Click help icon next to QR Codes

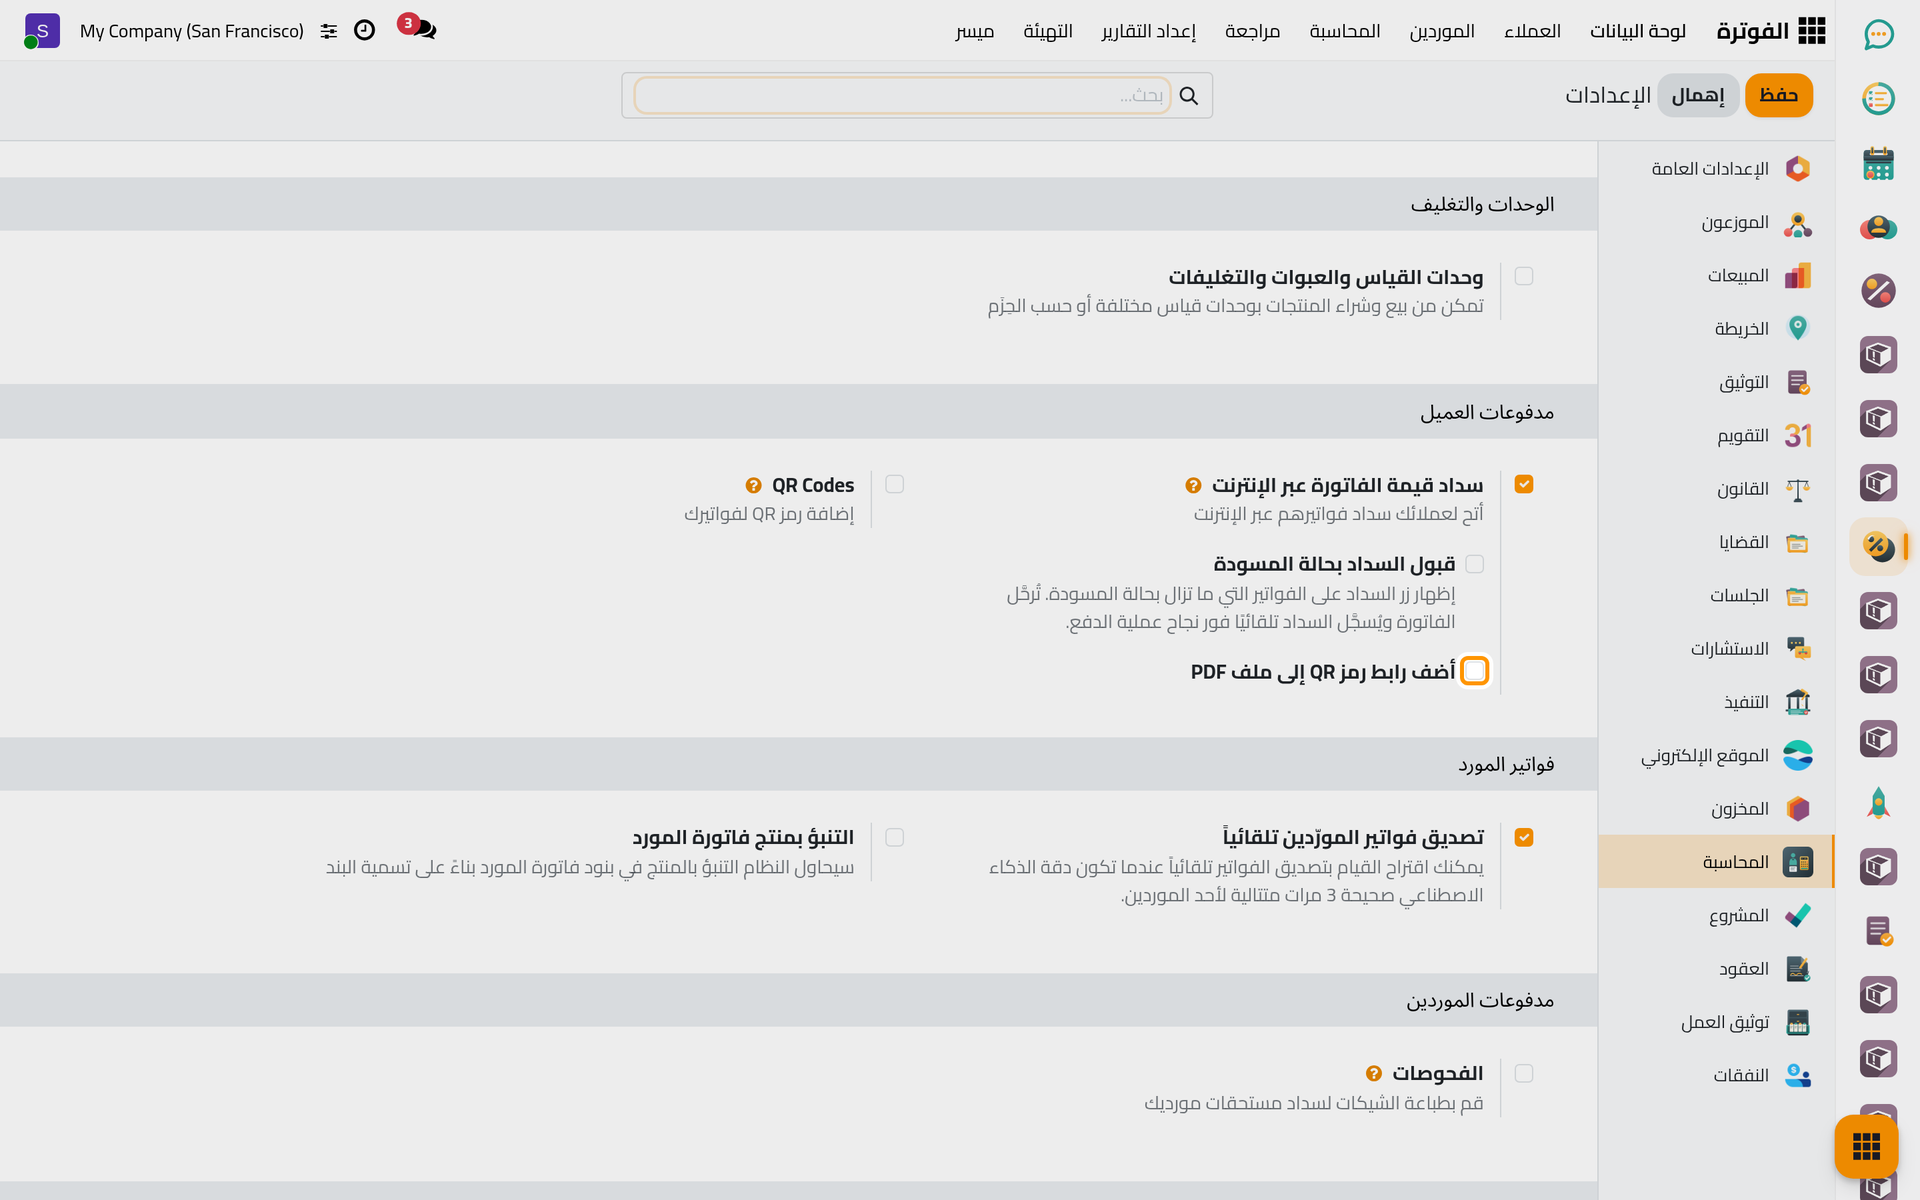(x=753, y=486)
